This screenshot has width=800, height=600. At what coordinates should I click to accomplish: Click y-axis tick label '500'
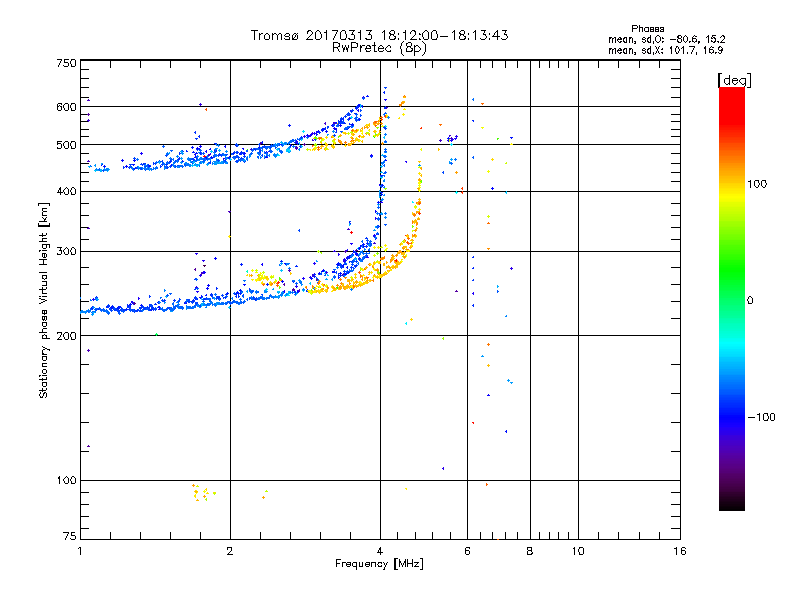click(67, 145)
